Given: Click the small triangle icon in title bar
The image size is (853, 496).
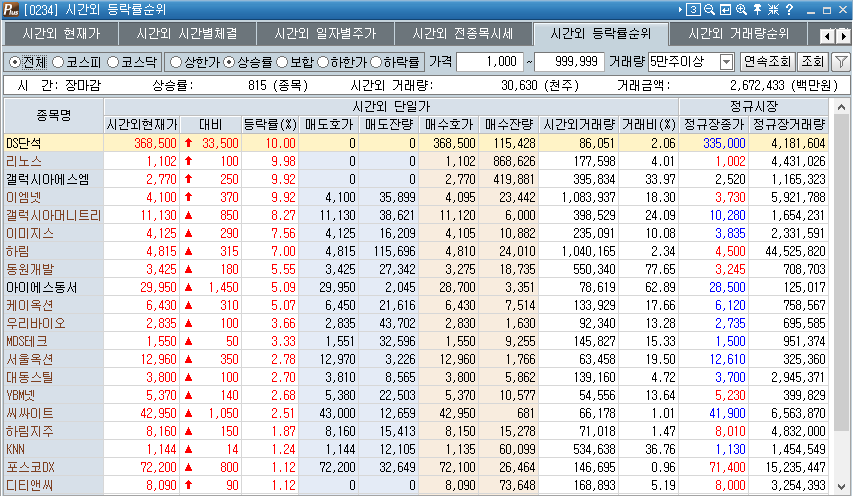Looking at the screenshot, I should coord(681,10).
